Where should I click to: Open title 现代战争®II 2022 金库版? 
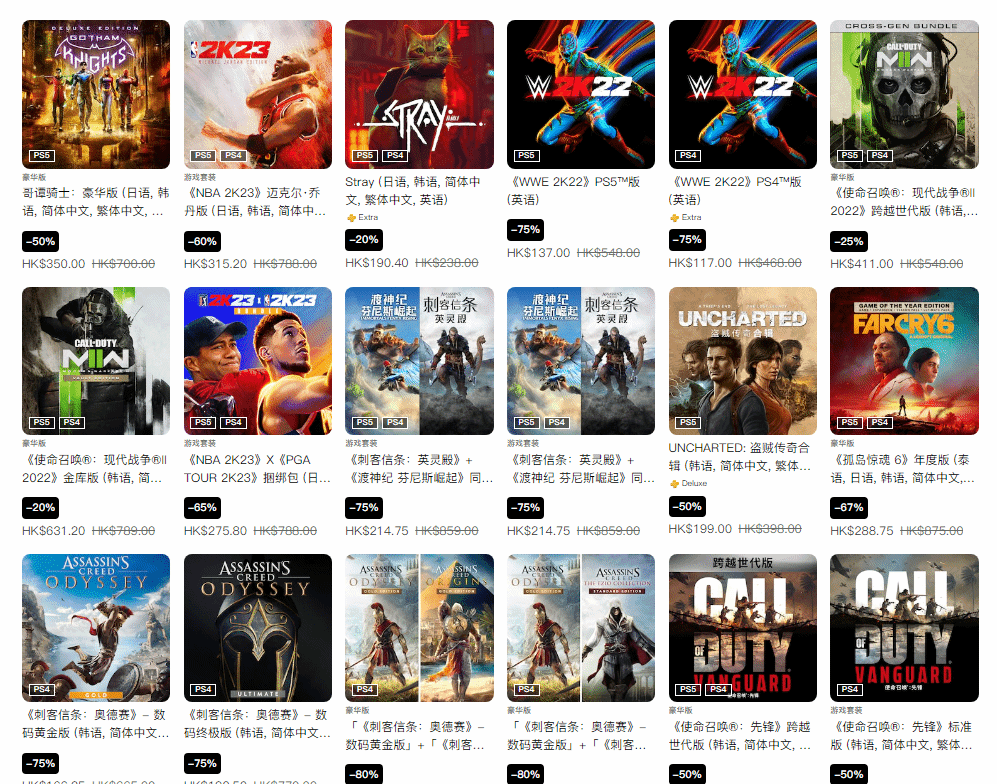click(95, 469)
